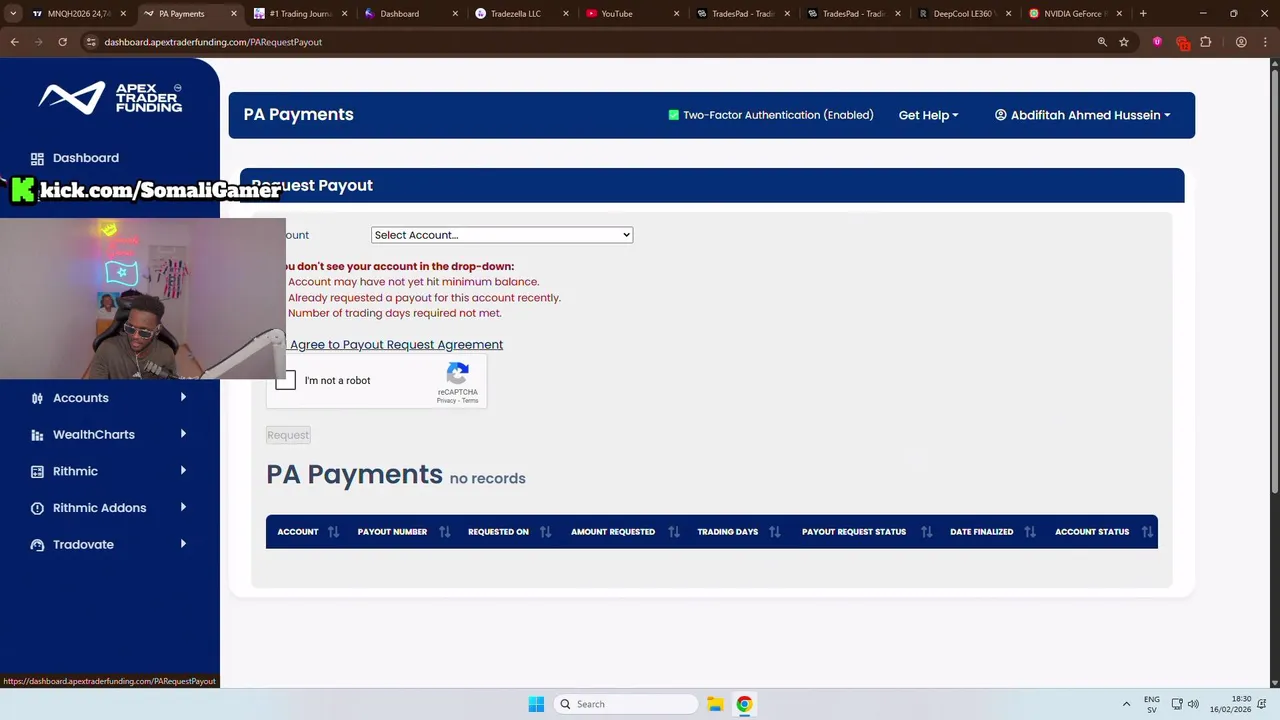Screen dimensions: 1280x720
Task: Click the WealthCharts sidebar icon
Action: (37, 435)
